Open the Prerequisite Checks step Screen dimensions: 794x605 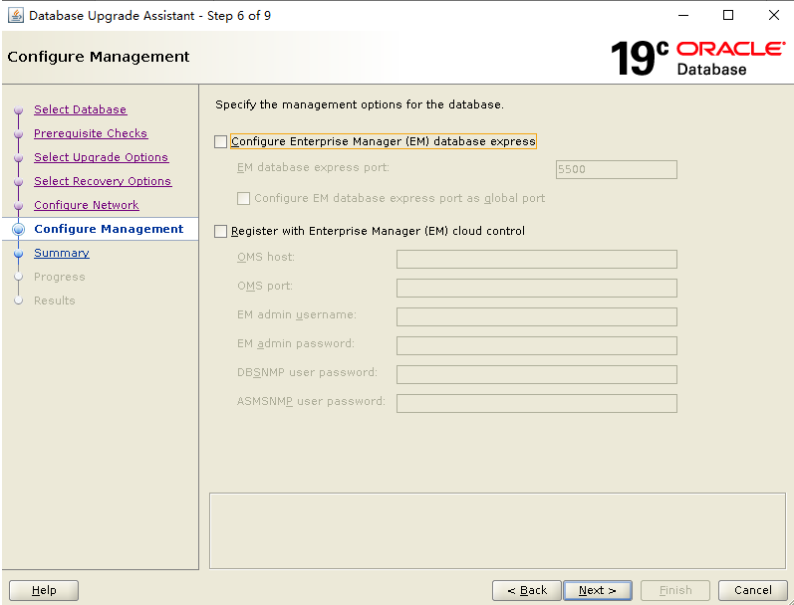[91, 134]
